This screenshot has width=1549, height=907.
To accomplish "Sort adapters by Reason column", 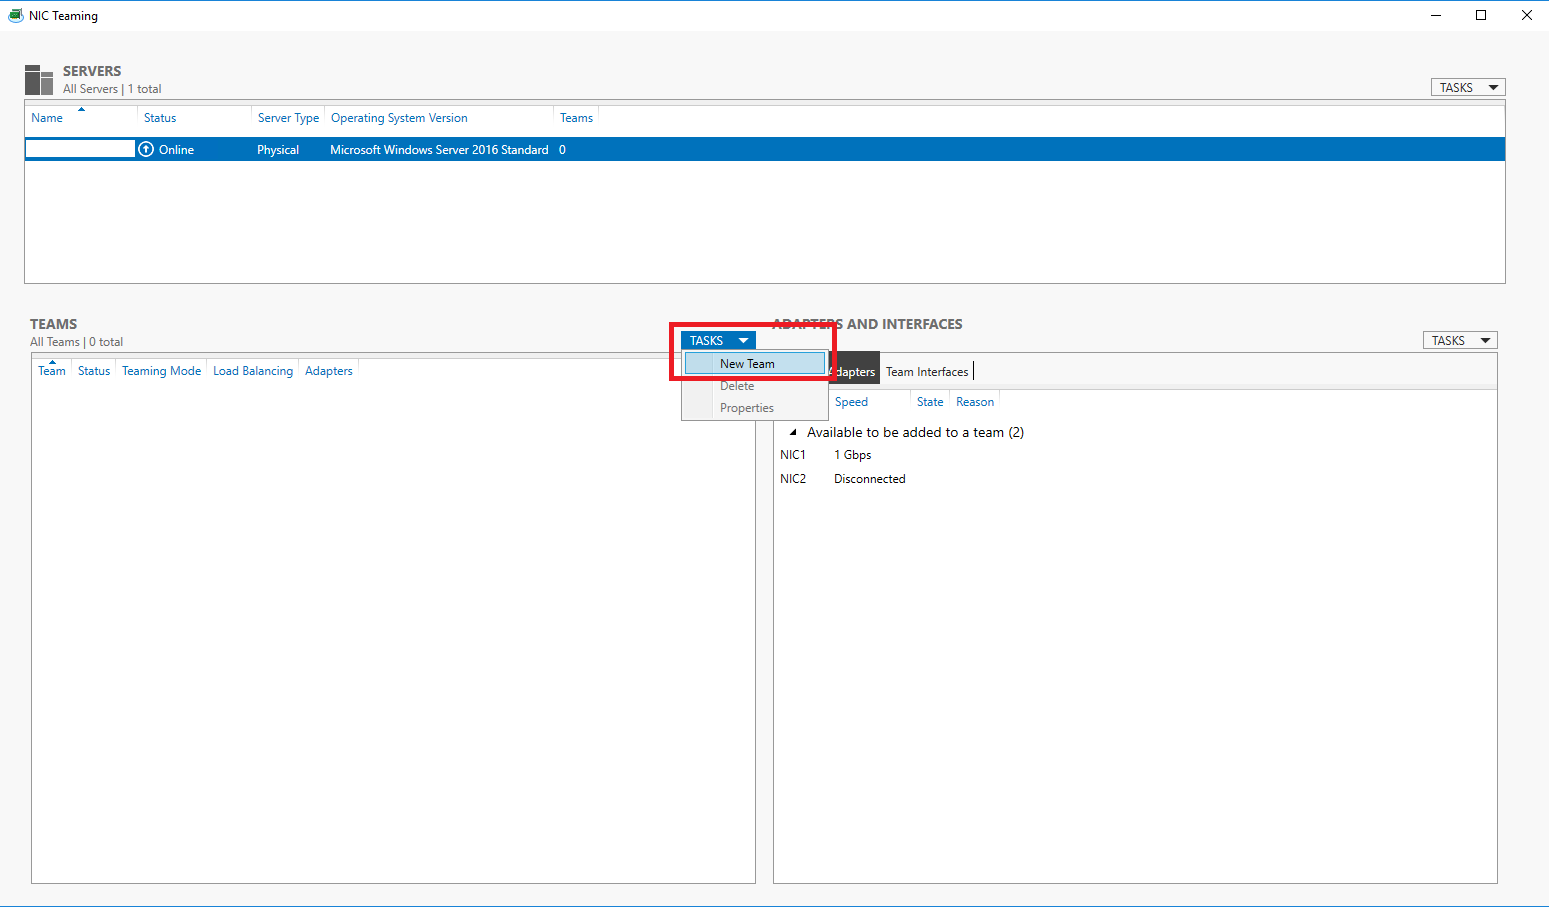I will click(975, 401).
